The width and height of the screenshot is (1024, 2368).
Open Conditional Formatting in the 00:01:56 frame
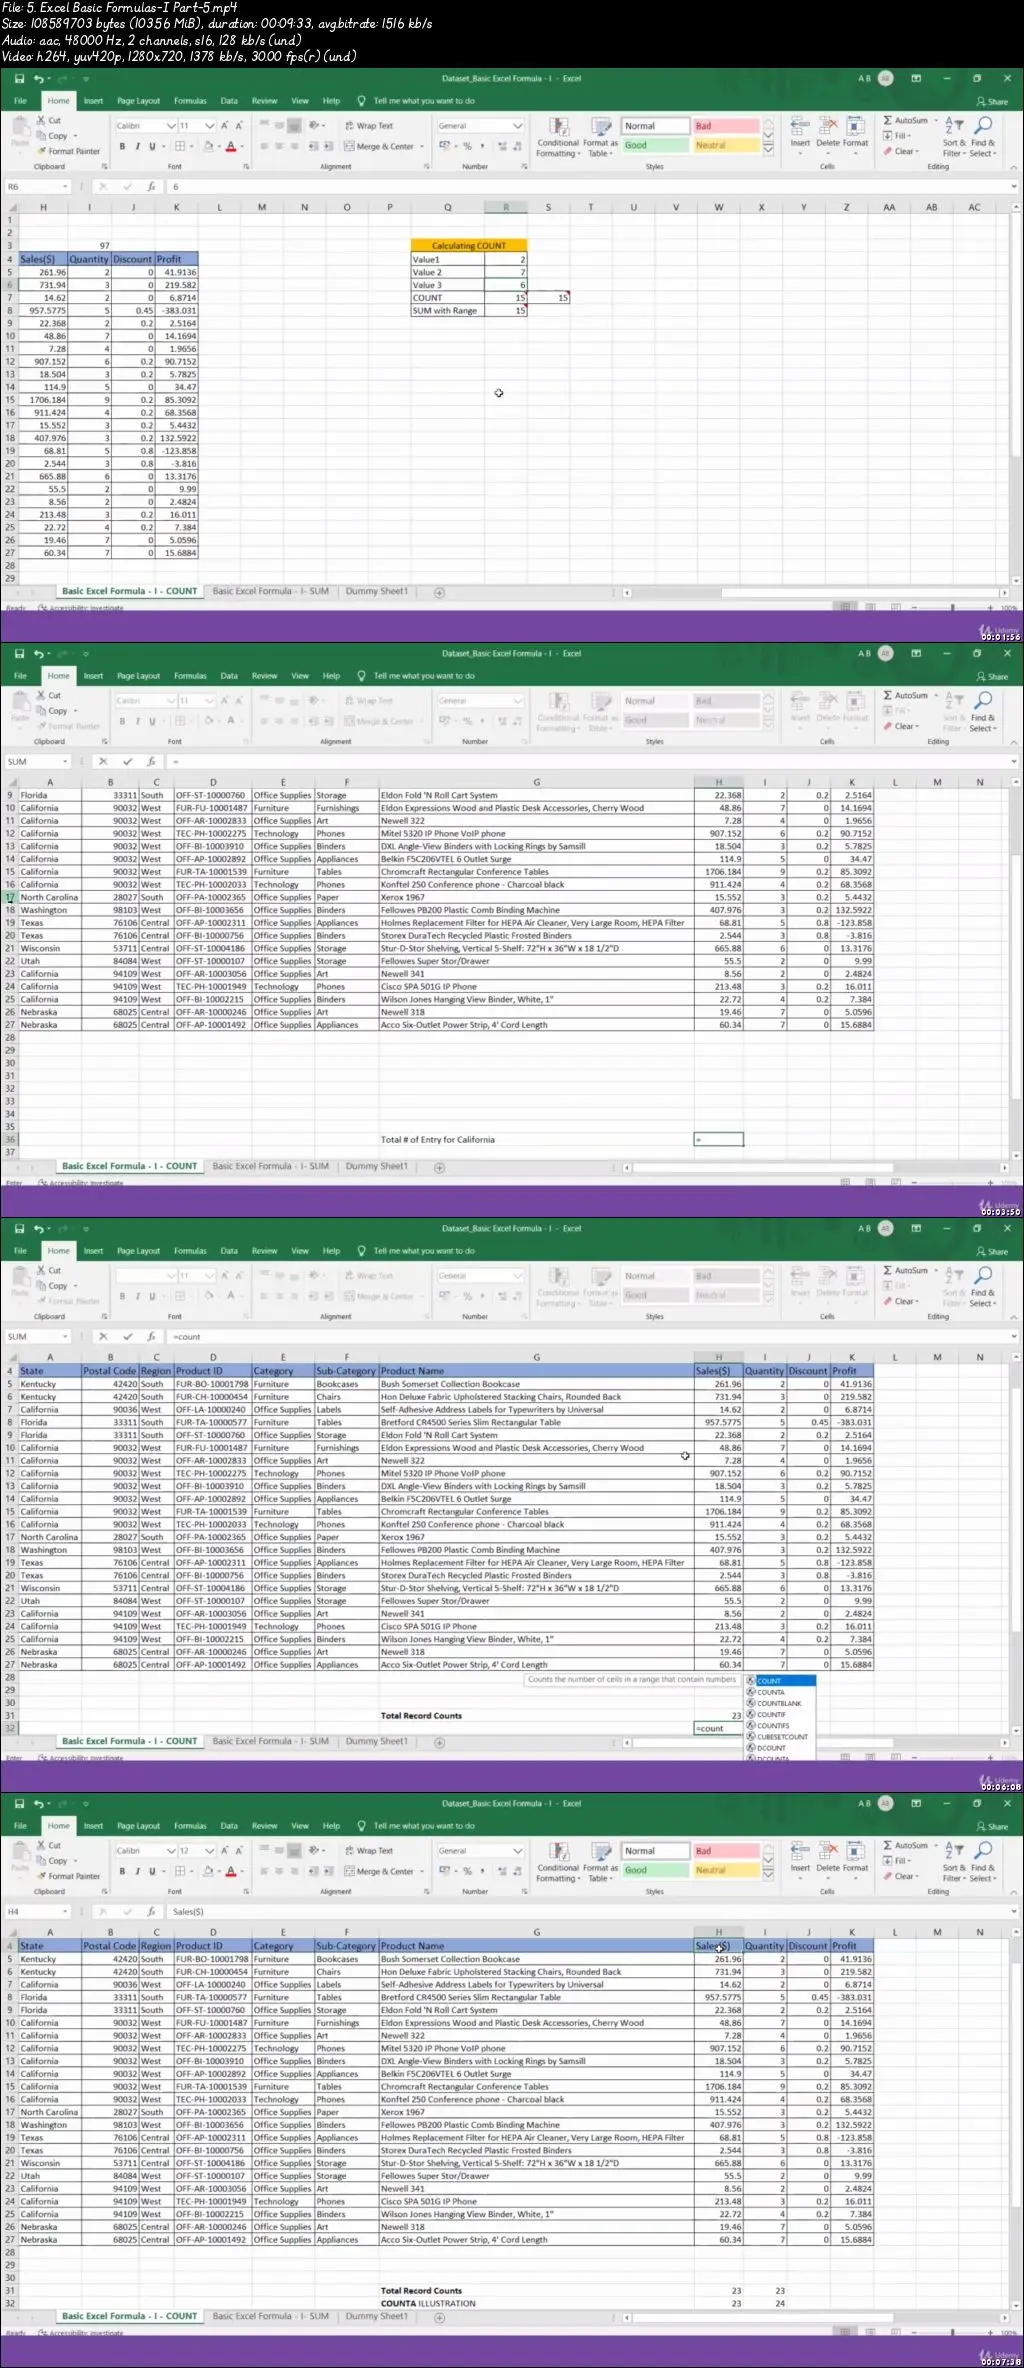tap(558, 136)
